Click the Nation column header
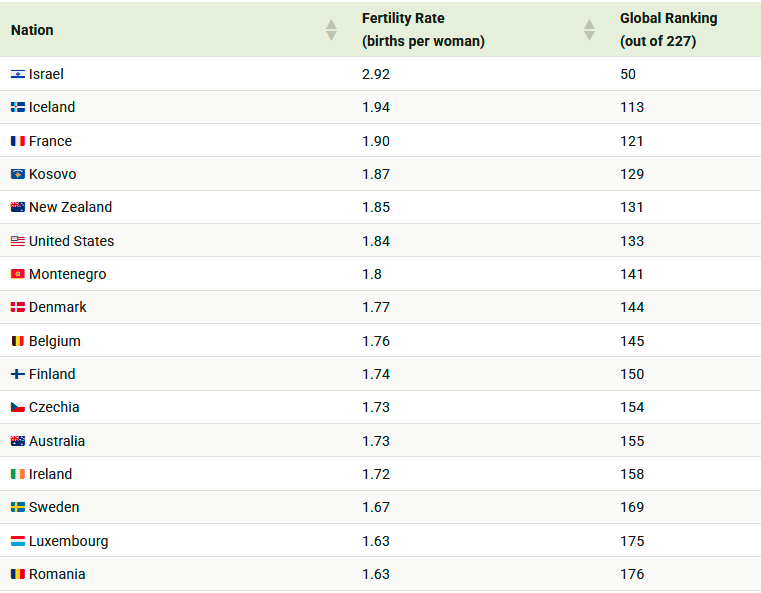This screenshot has height=593, width=761. [33, 30]
